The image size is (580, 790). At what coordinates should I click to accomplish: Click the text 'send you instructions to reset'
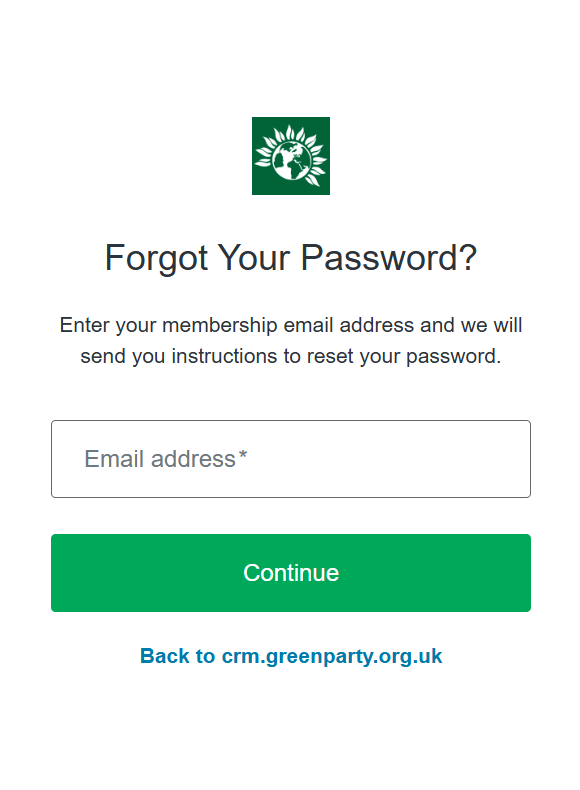click(216, 356)
